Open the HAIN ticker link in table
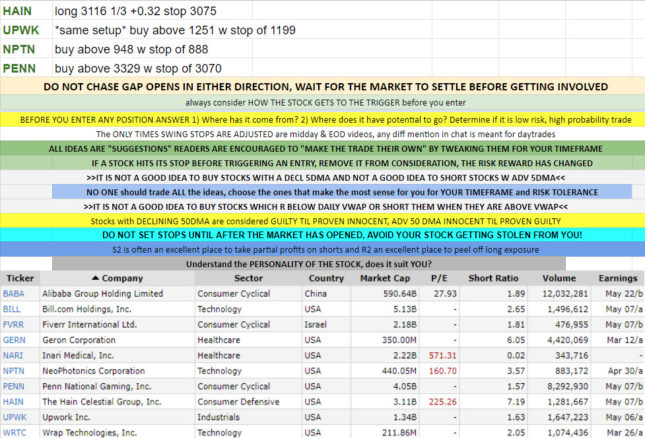This screenshot has width=645, height=438. point(13,402)
